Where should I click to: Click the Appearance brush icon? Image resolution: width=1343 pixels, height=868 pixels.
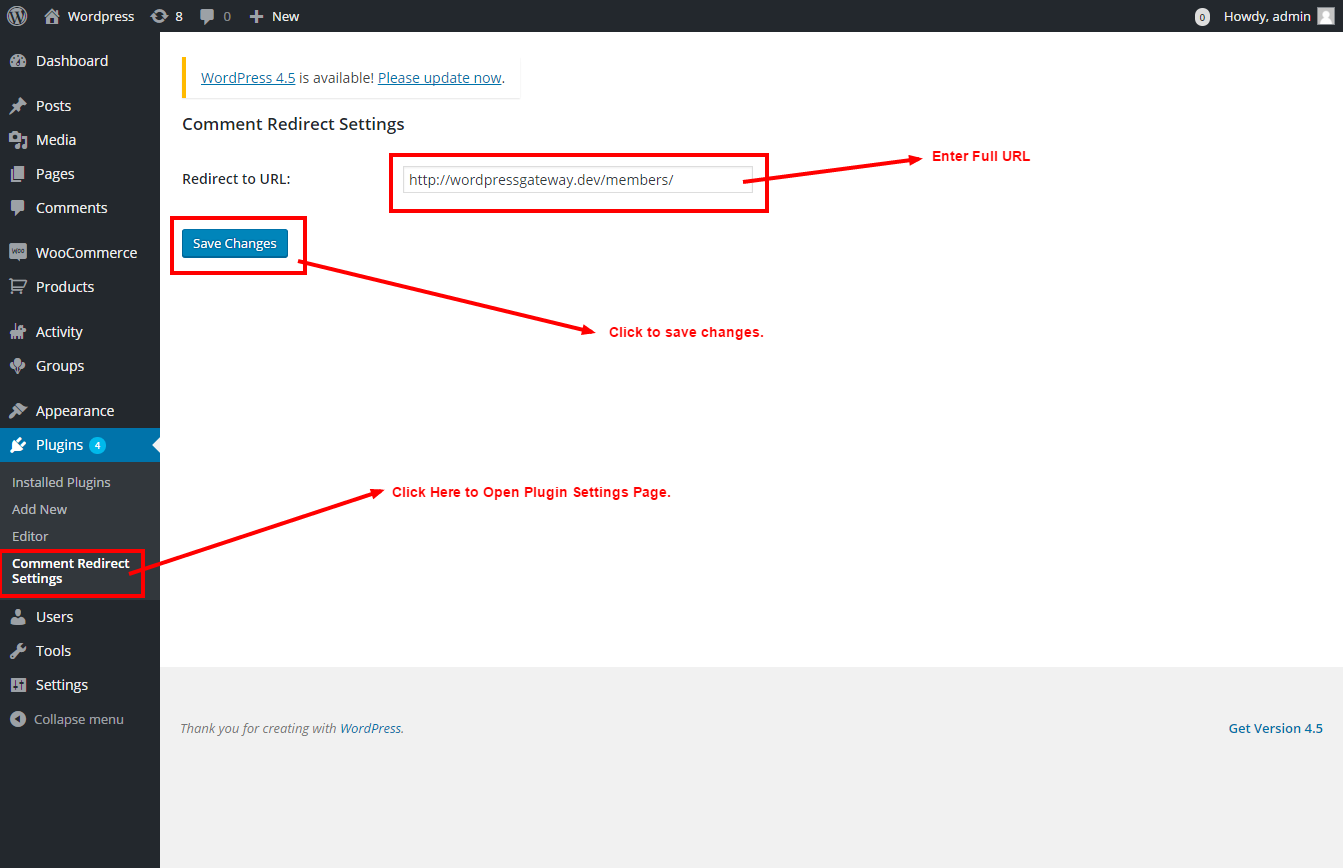click(x=18, y=411)
